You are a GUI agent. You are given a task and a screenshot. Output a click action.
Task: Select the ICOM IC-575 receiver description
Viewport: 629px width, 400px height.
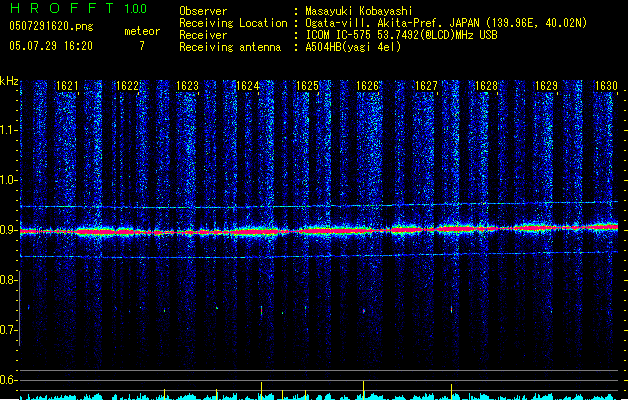tap(401, 35)
